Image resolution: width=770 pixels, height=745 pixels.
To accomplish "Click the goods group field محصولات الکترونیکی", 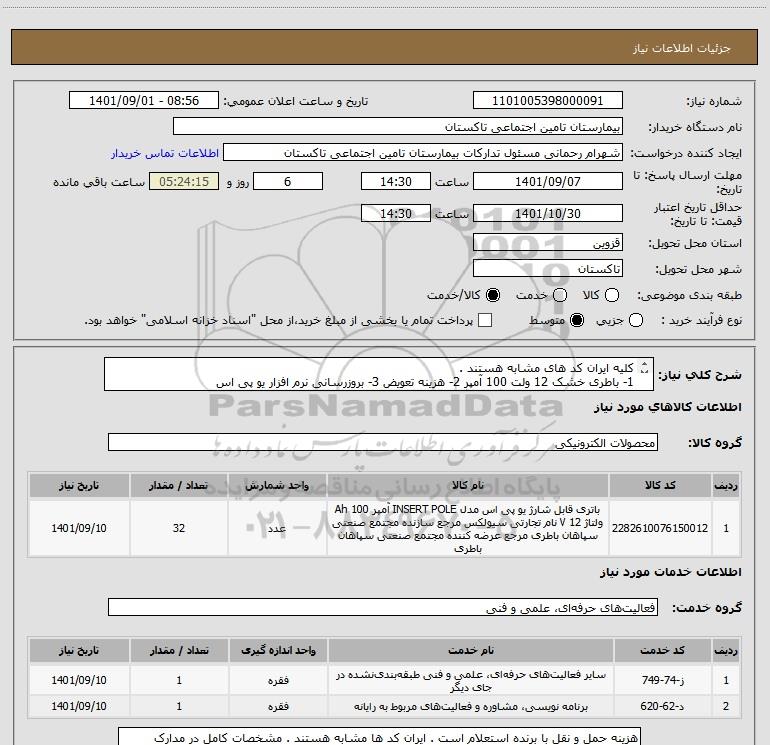I will [x=383, y=442].
